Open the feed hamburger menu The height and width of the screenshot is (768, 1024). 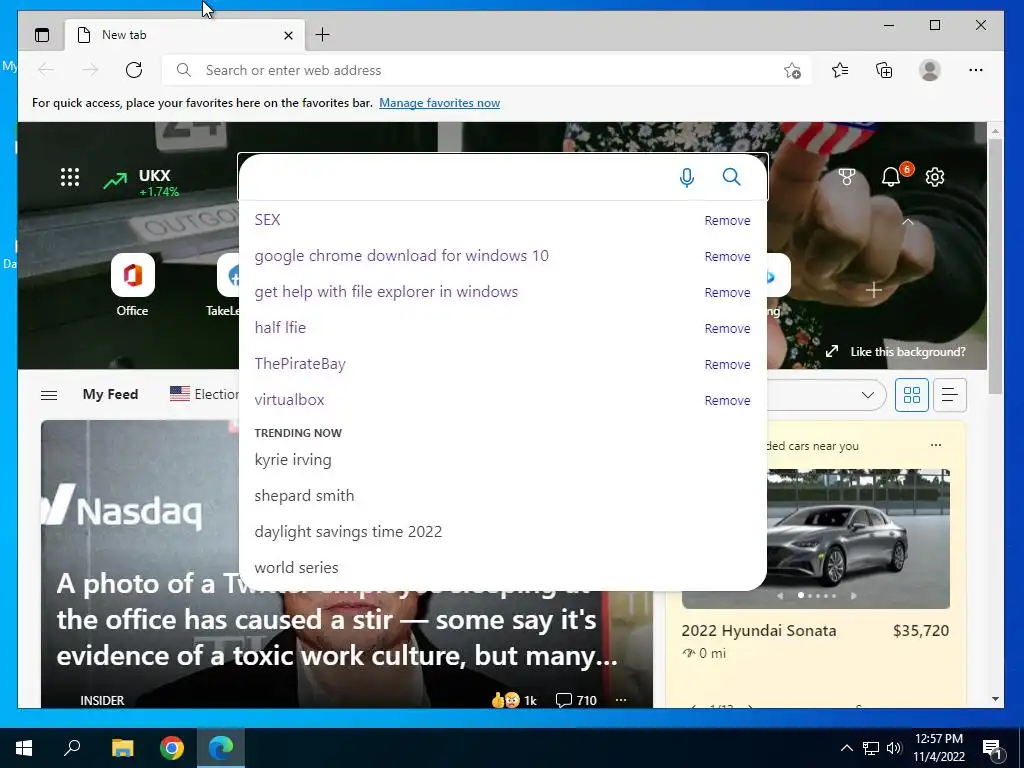(49, 395)
